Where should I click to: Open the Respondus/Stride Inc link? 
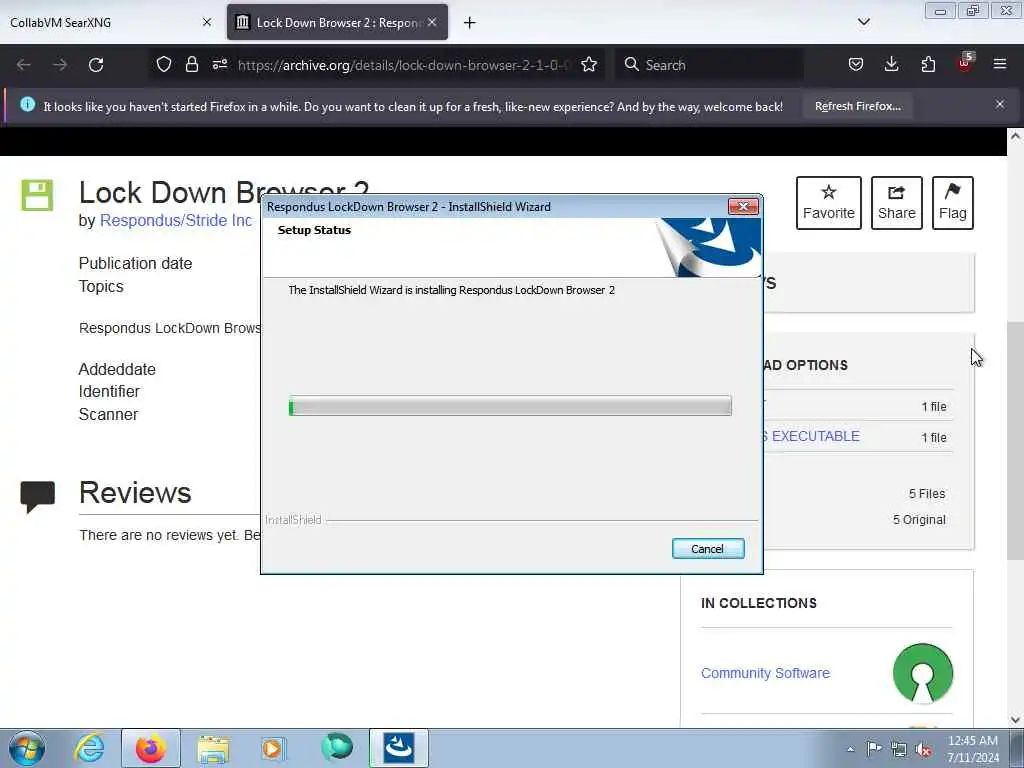coord(176,221)
